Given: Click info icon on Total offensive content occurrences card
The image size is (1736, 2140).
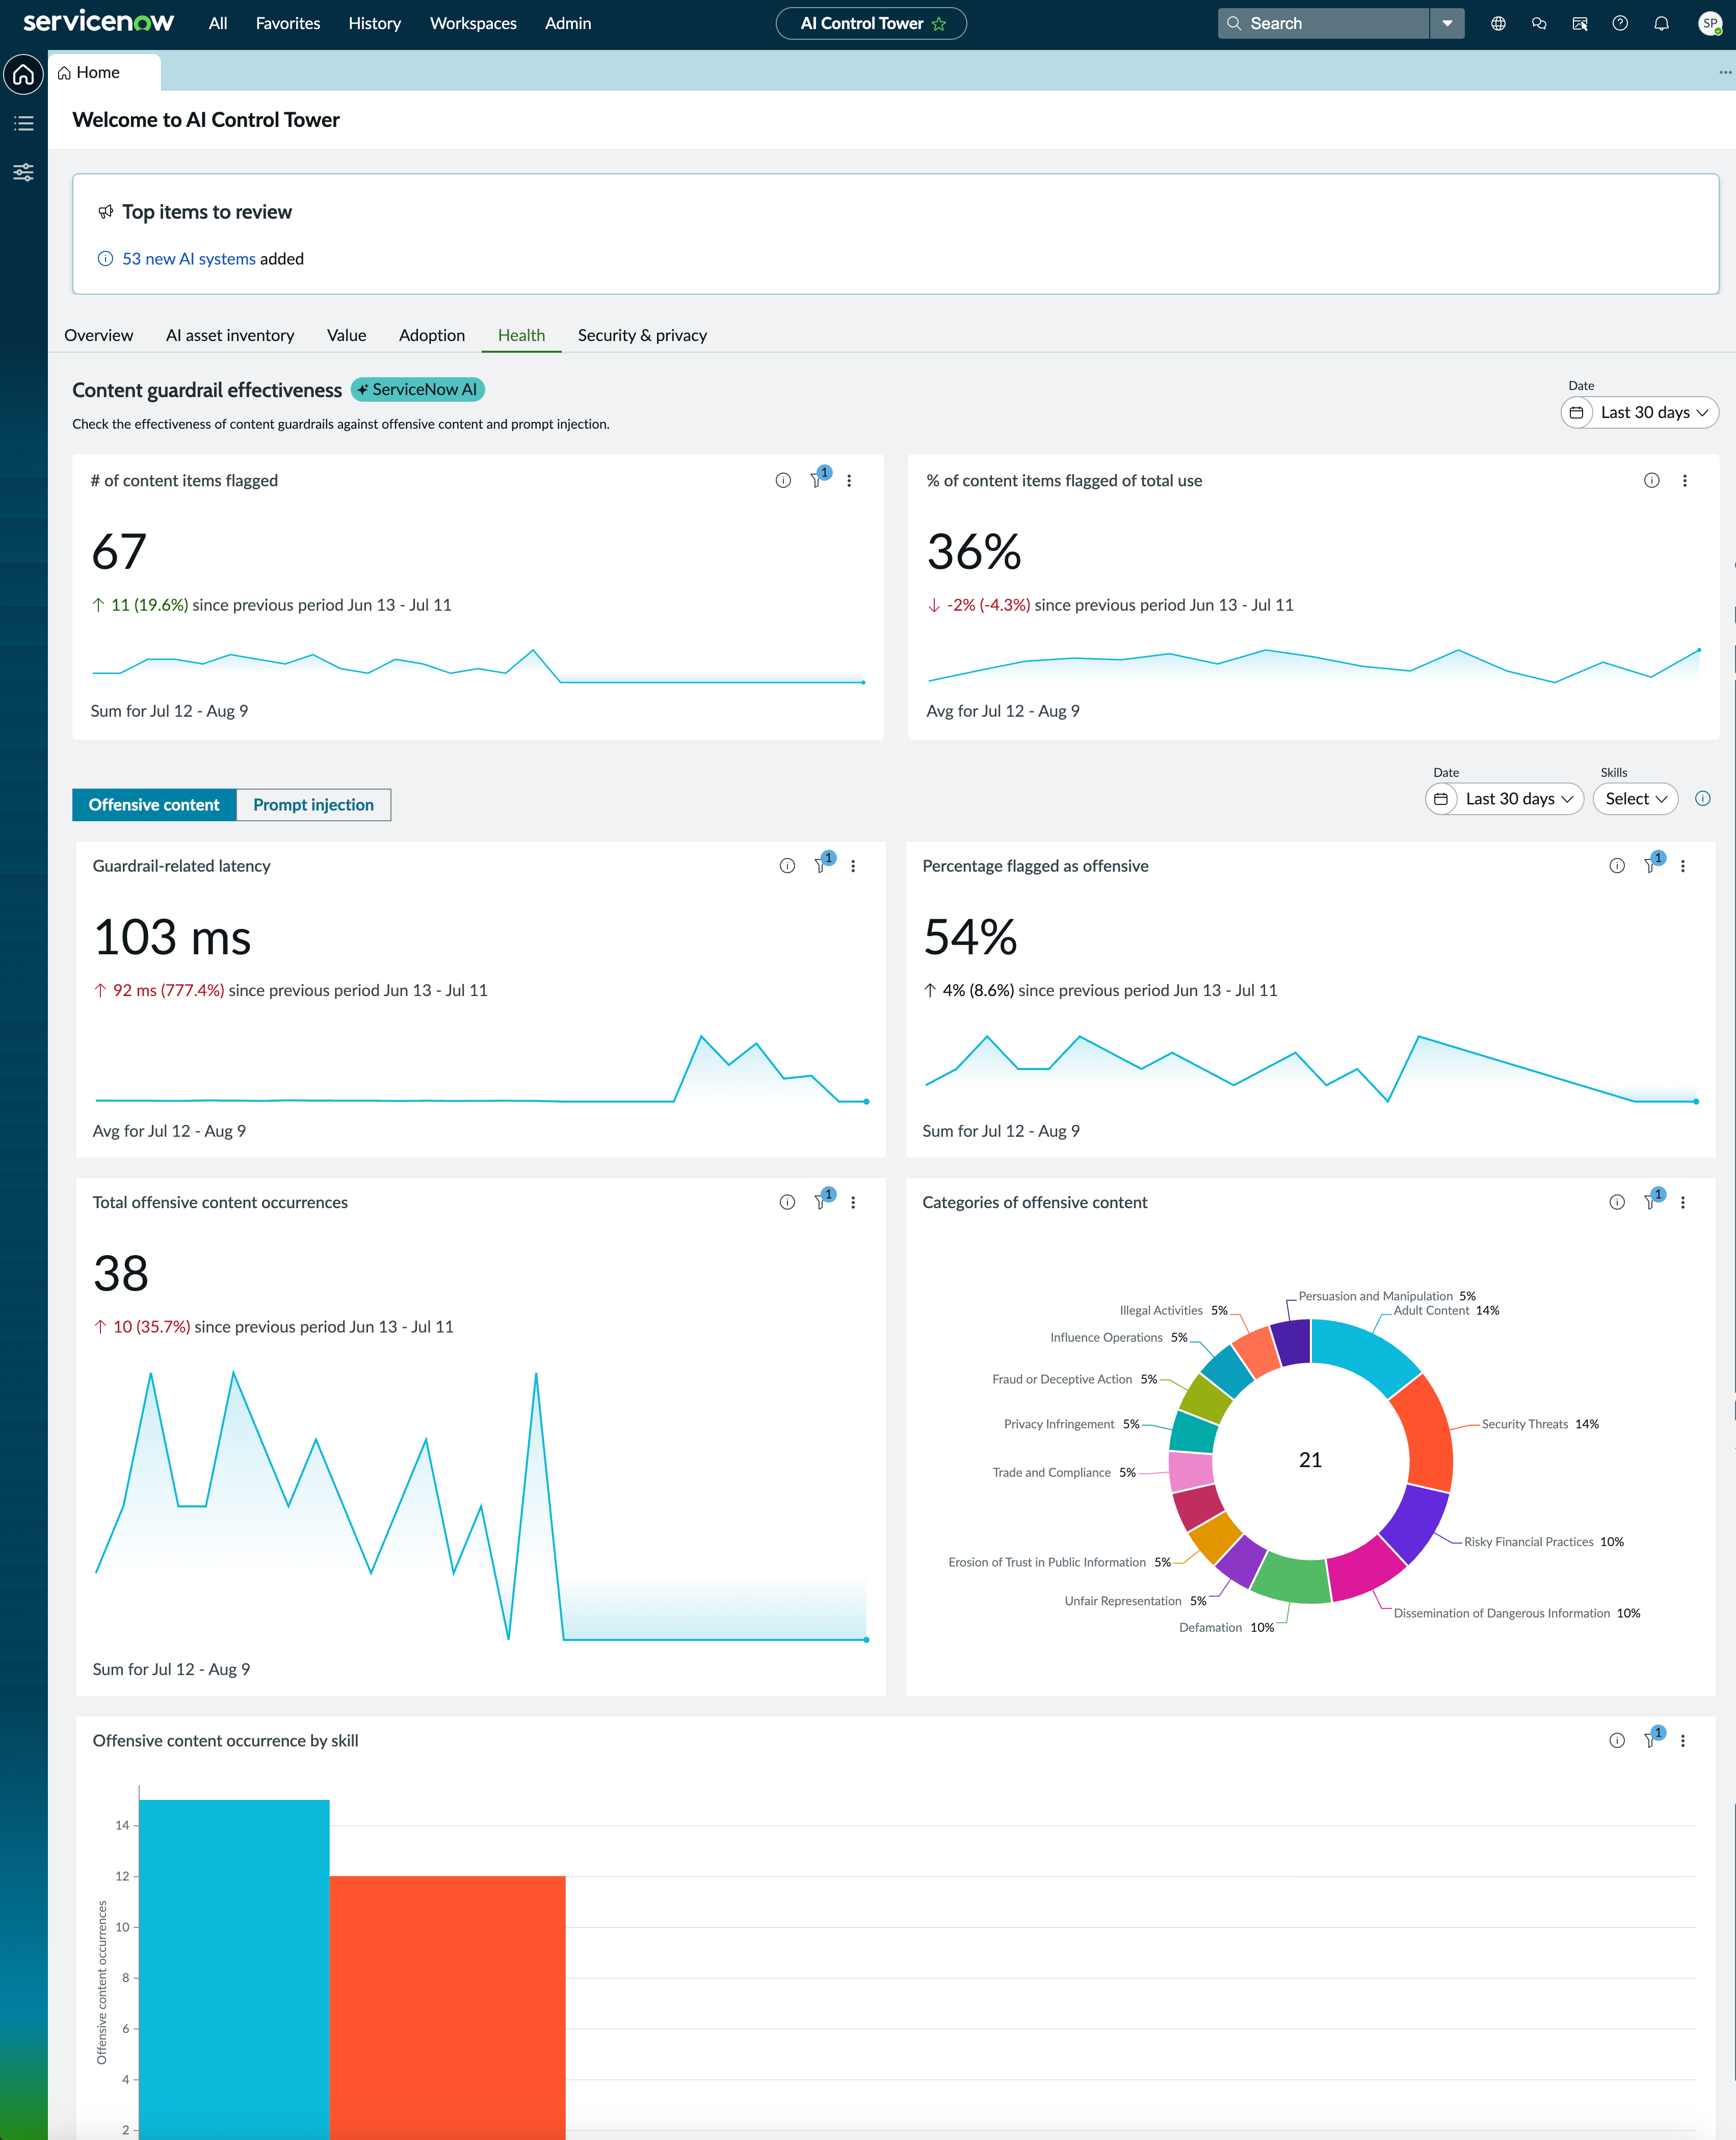Looking at the screenshot, I should pos(787,1202).
